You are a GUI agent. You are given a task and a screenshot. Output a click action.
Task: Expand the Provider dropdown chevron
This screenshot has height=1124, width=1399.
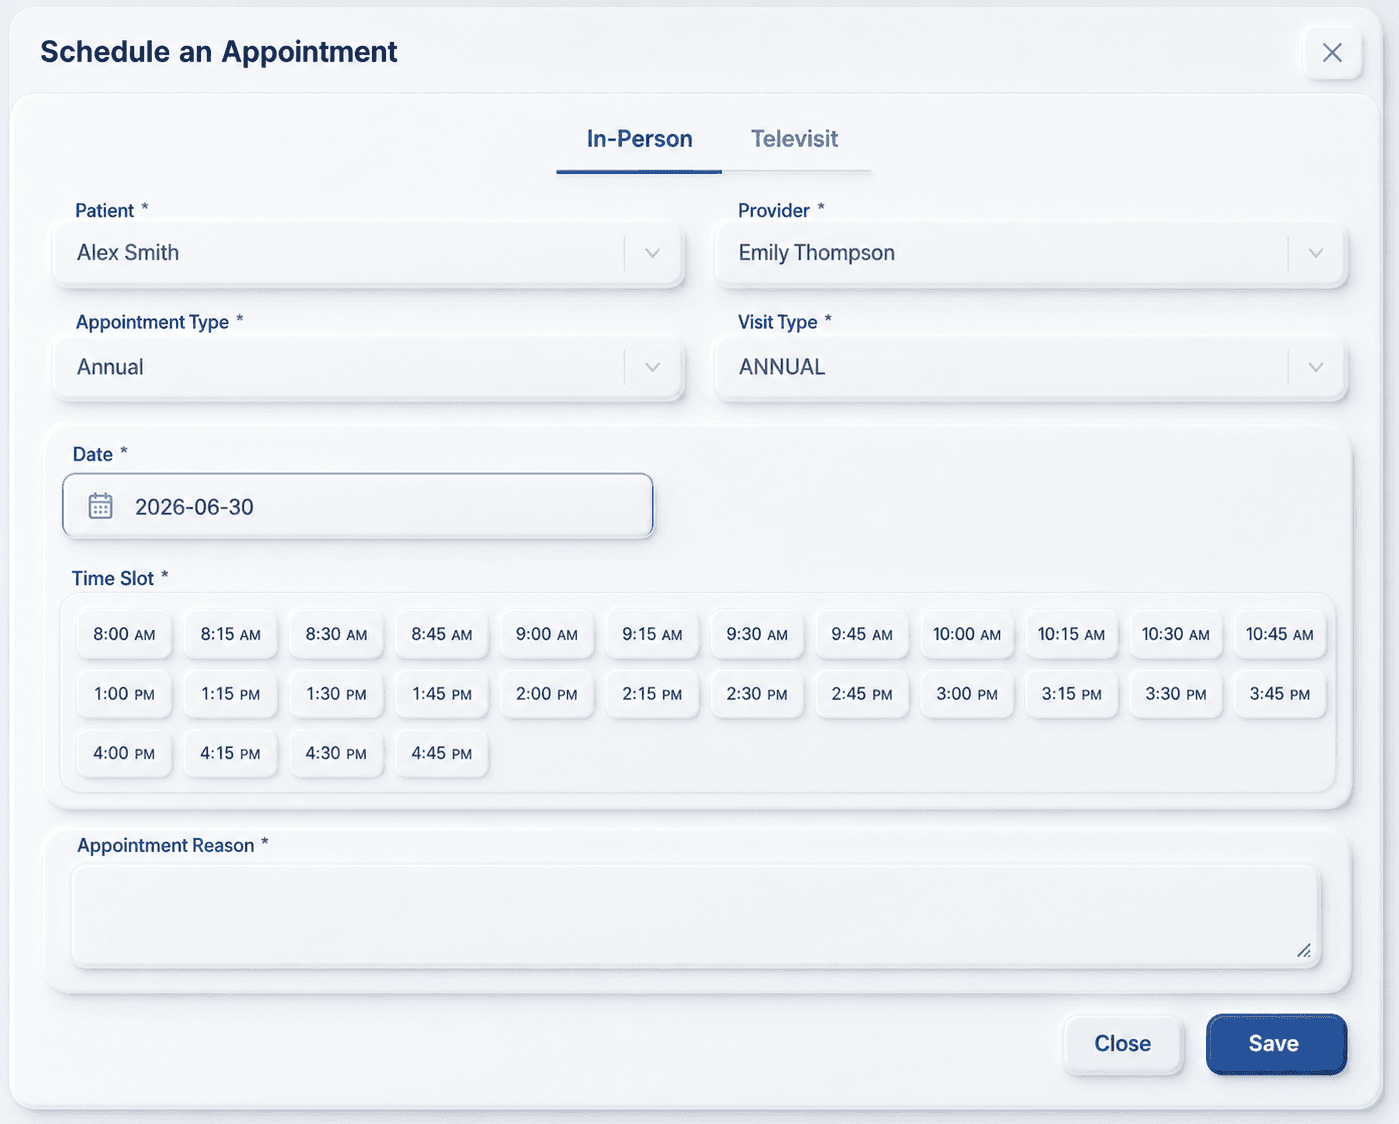(x=1316, y=253)
